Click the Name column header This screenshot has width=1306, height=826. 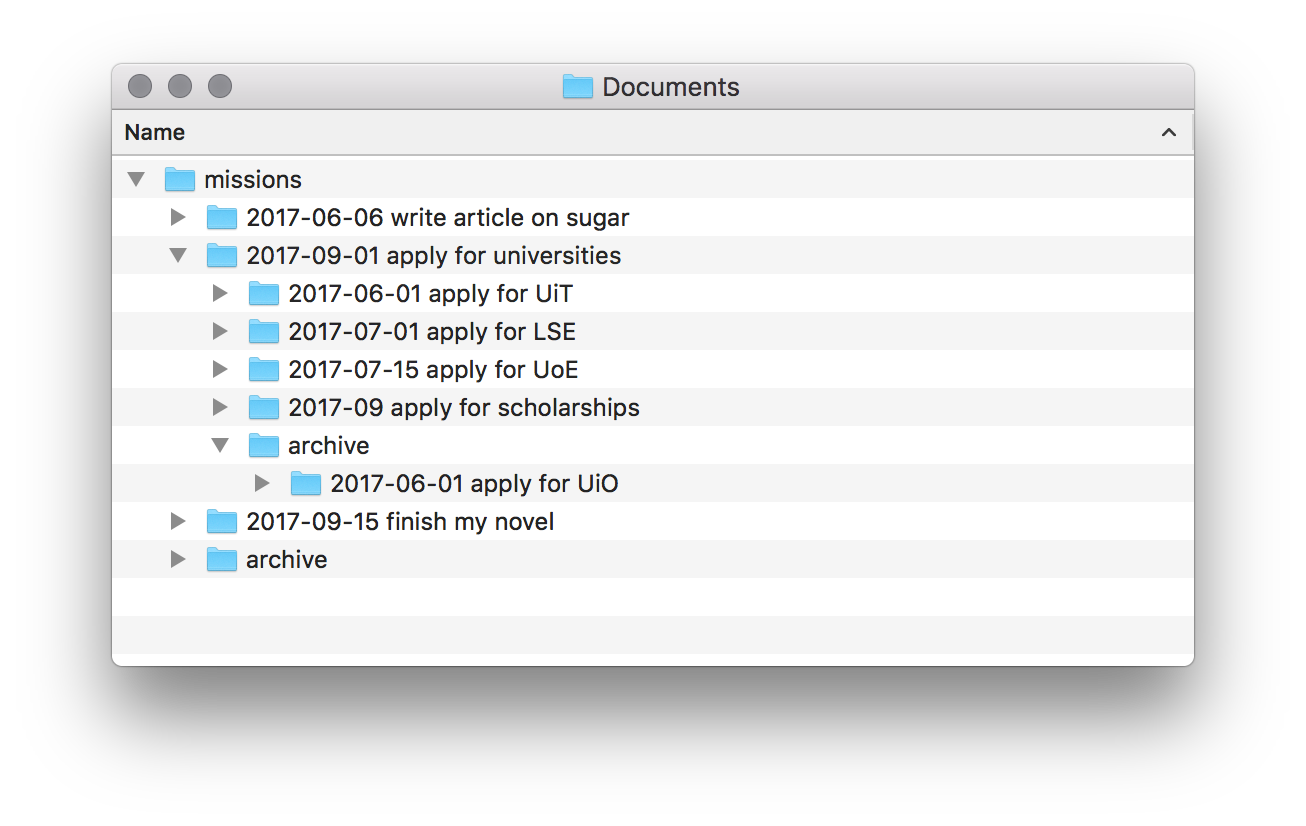point(155,133)
